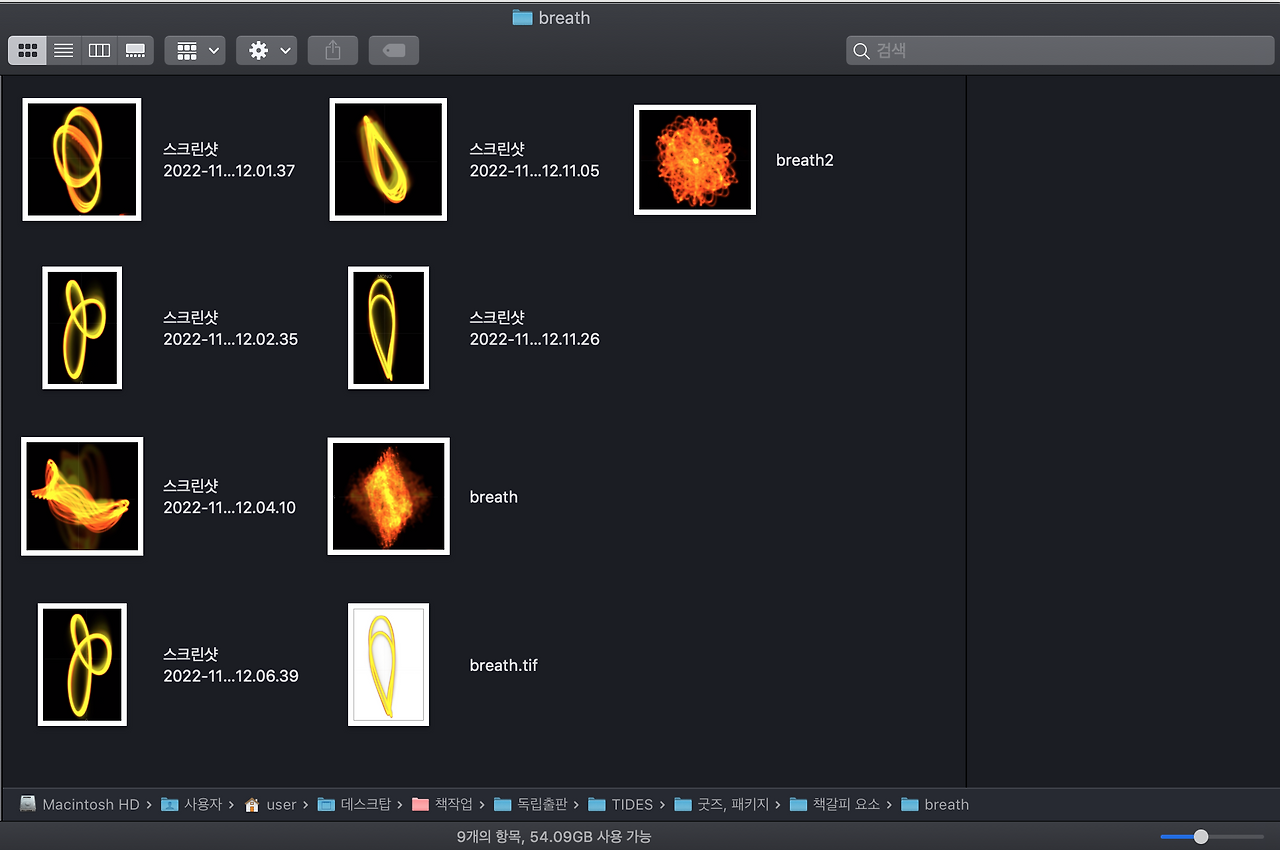
Task: Select the breath image thumbnail
Action: point(389,496)
